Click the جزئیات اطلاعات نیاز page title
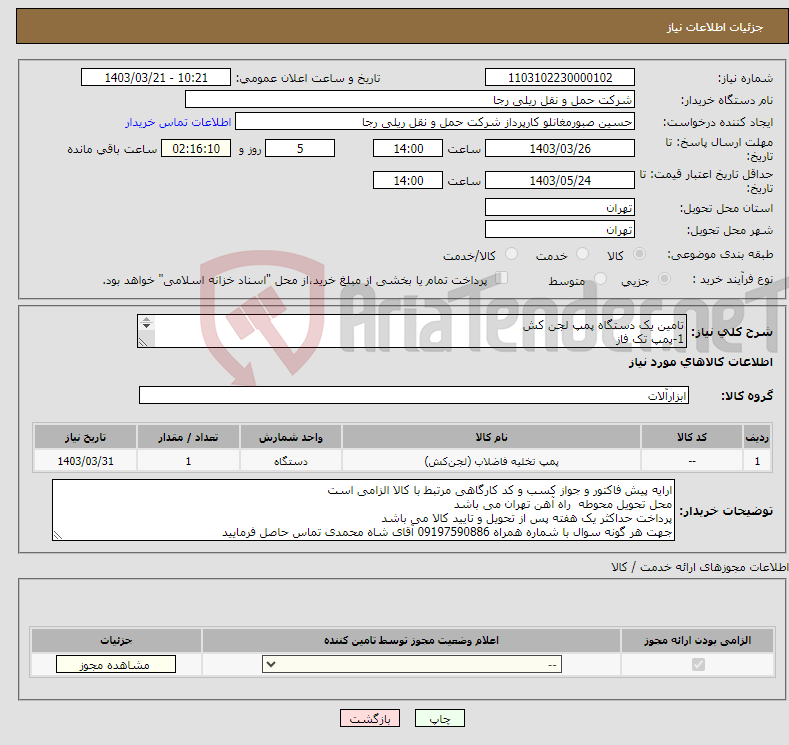Screen dimensions: 789x745 715,27
